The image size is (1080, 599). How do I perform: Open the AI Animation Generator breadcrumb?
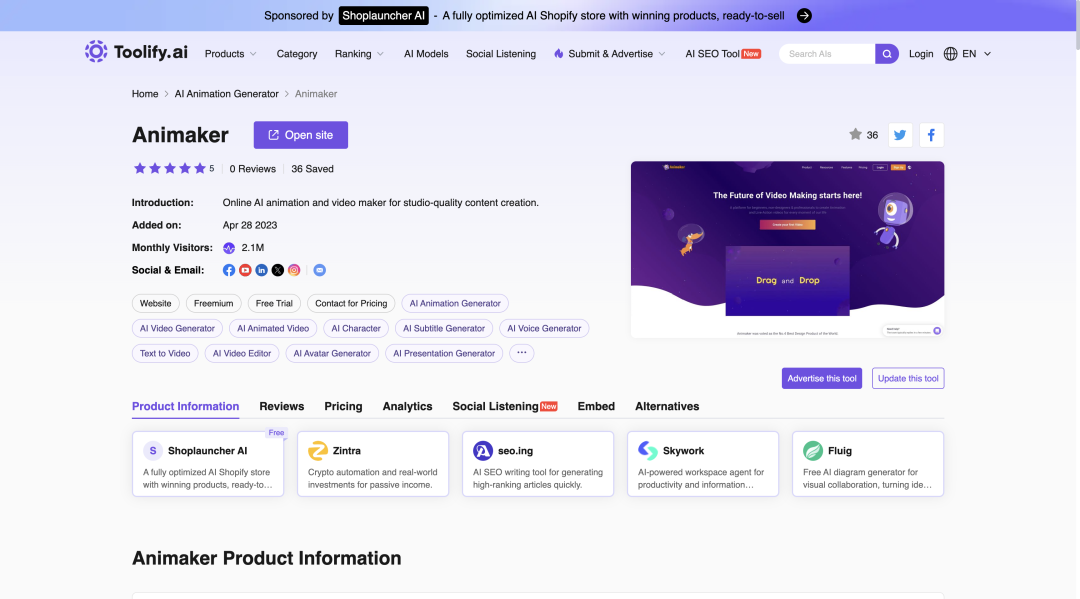(x=227, y=94)
